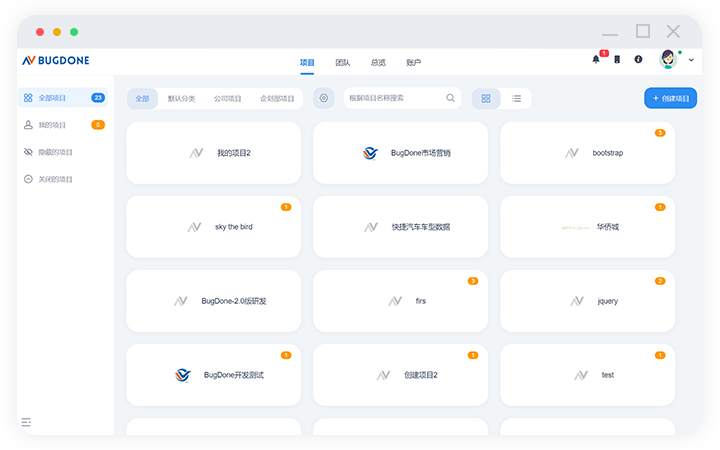Viewport: 720px width, 450px height.
Task: Open the 团队 tab in the top navigation
Action: 343,62
